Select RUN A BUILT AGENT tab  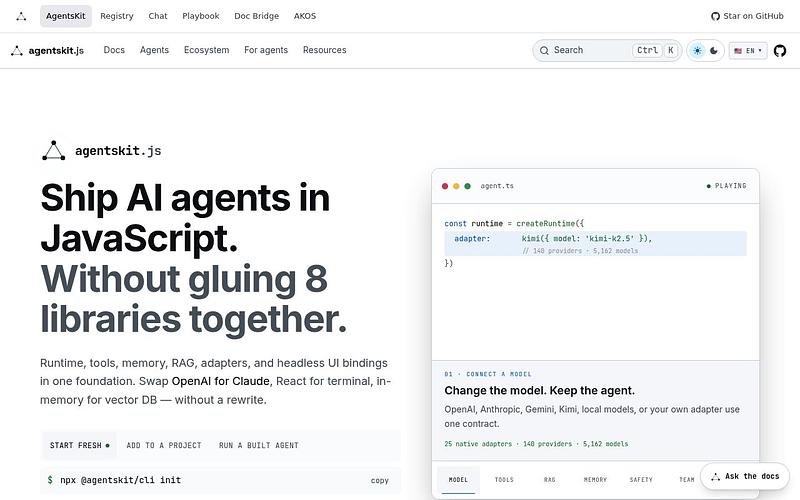(x=259, y=445)
